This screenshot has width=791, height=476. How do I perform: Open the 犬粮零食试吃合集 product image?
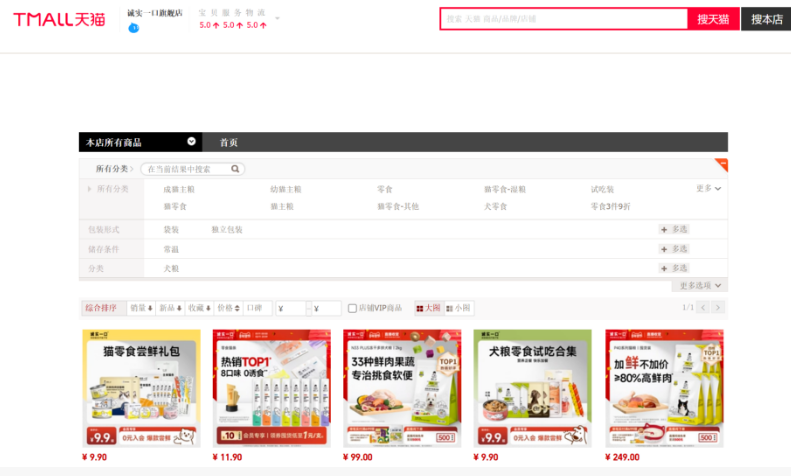[x=533, y=388]
